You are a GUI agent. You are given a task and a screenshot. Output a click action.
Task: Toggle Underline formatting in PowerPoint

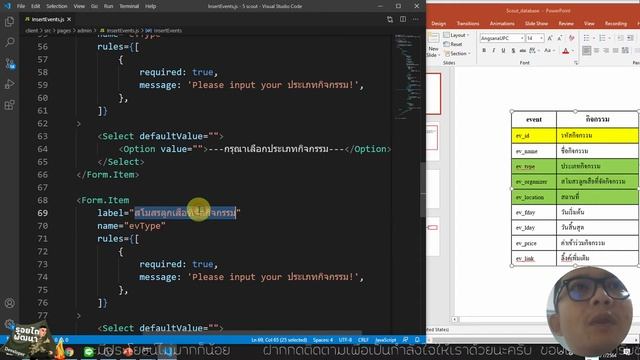tap(503, 51)
